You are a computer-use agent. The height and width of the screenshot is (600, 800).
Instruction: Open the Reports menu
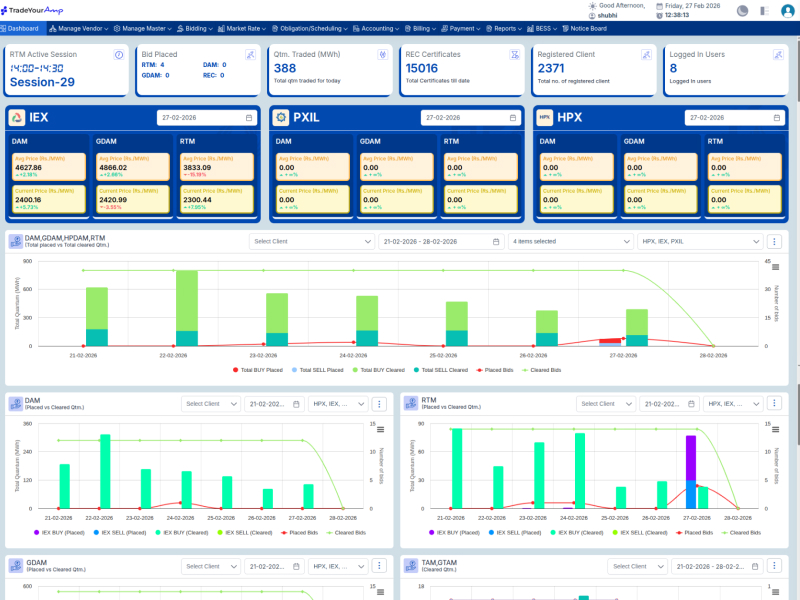tap(504, 29)
